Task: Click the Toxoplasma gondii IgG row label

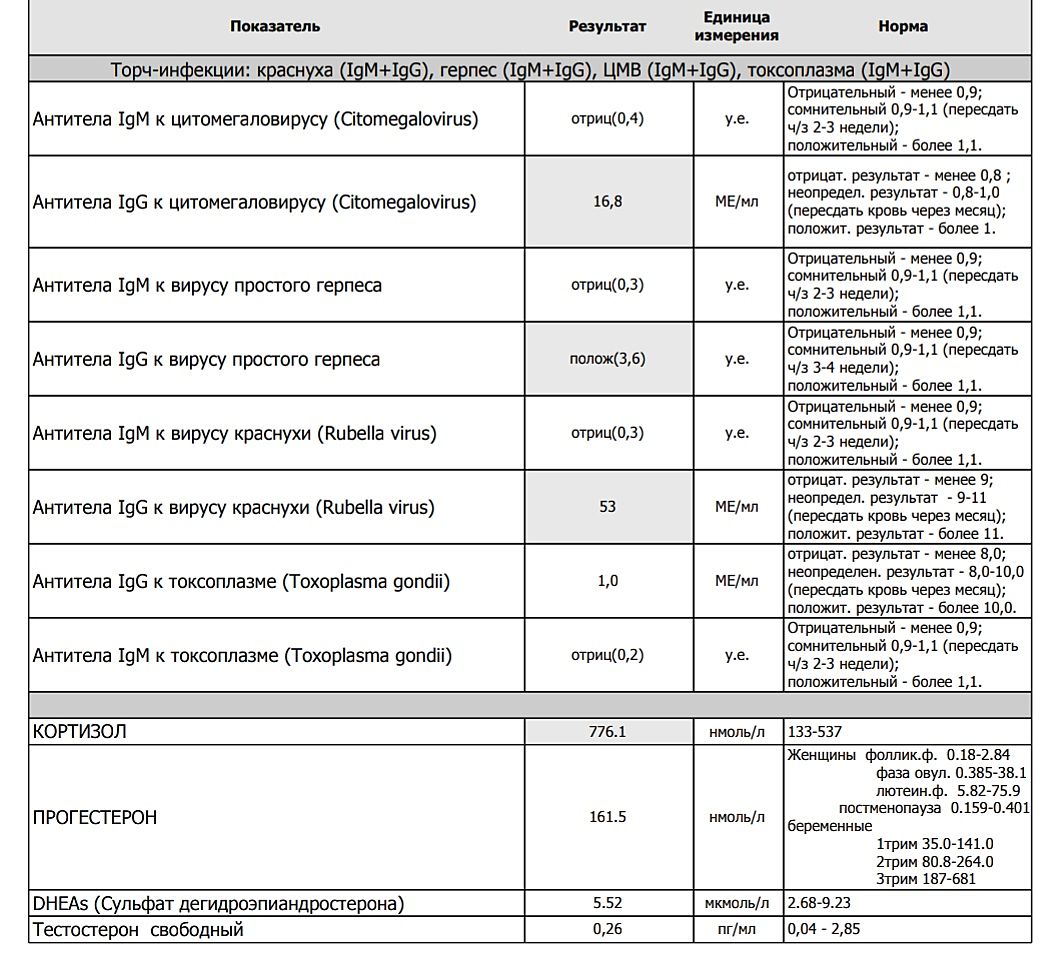Action: coord(241,581)
